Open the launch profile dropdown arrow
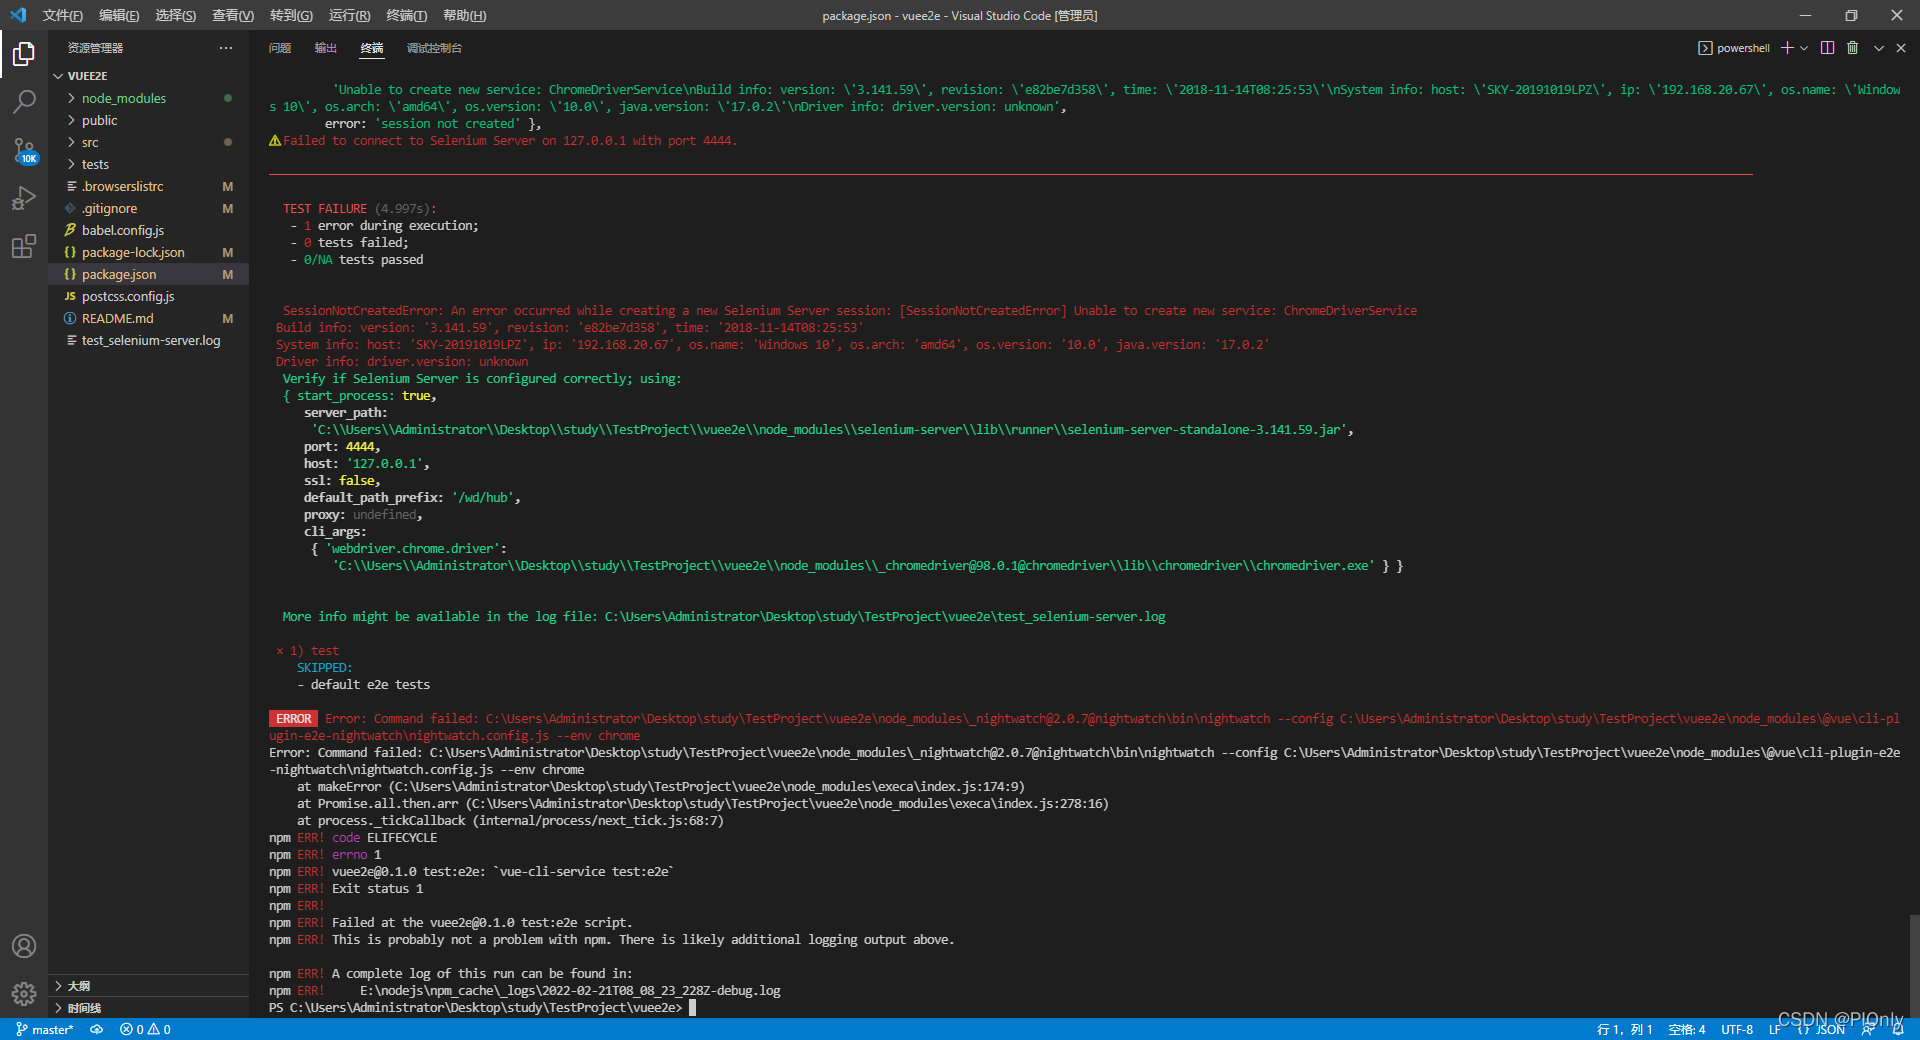Image resolution: width=1920 pixels, height=1040 pixels. 1804,48
